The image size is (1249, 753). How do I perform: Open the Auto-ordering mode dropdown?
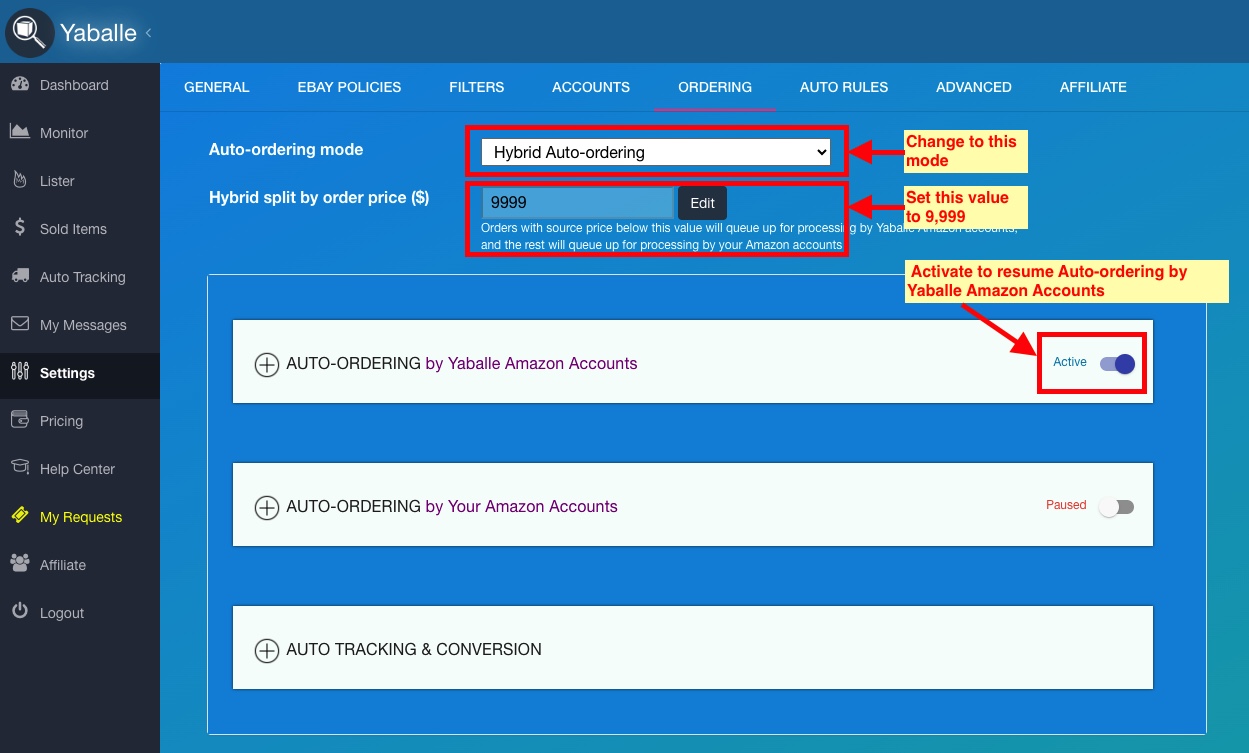(x=656, y=152)
